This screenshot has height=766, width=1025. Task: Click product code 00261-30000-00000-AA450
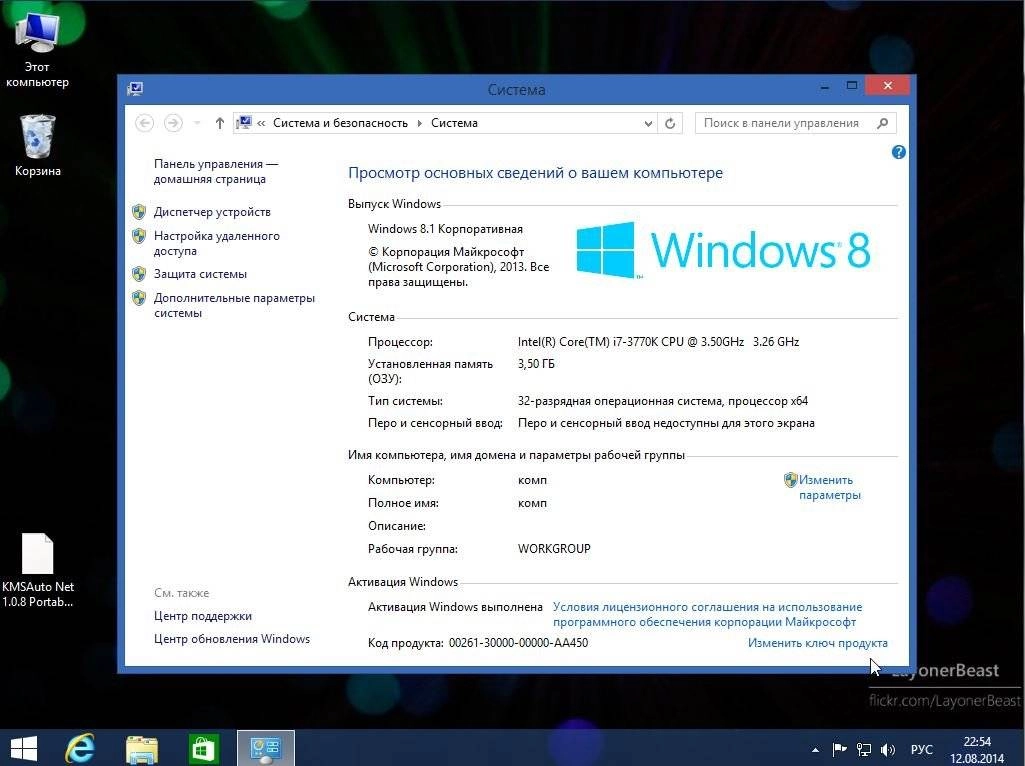pyautogui.click(x=518, y=642)
